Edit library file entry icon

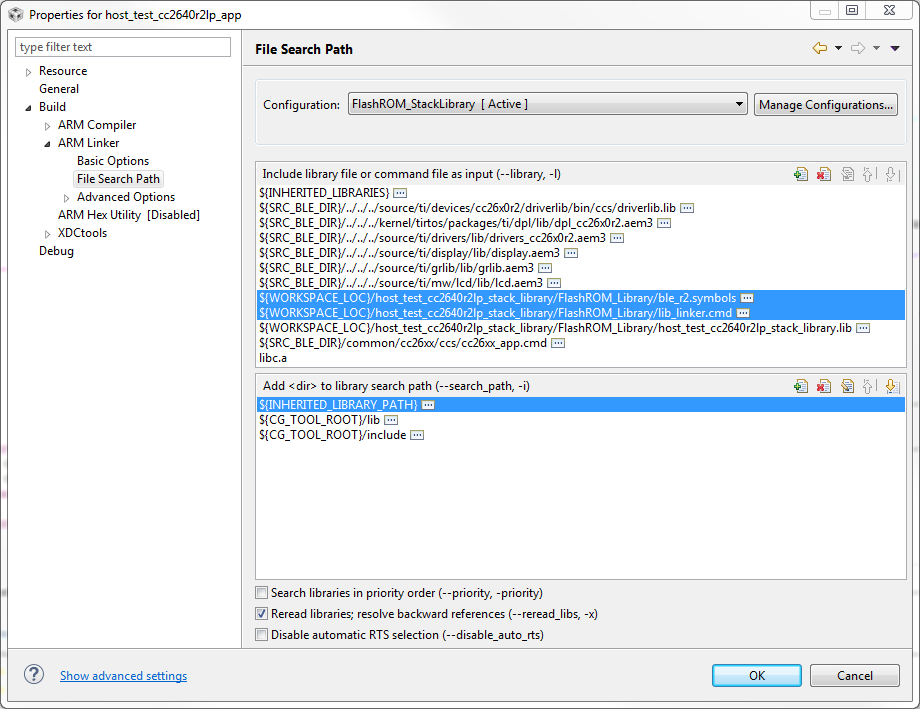point(847,174)
